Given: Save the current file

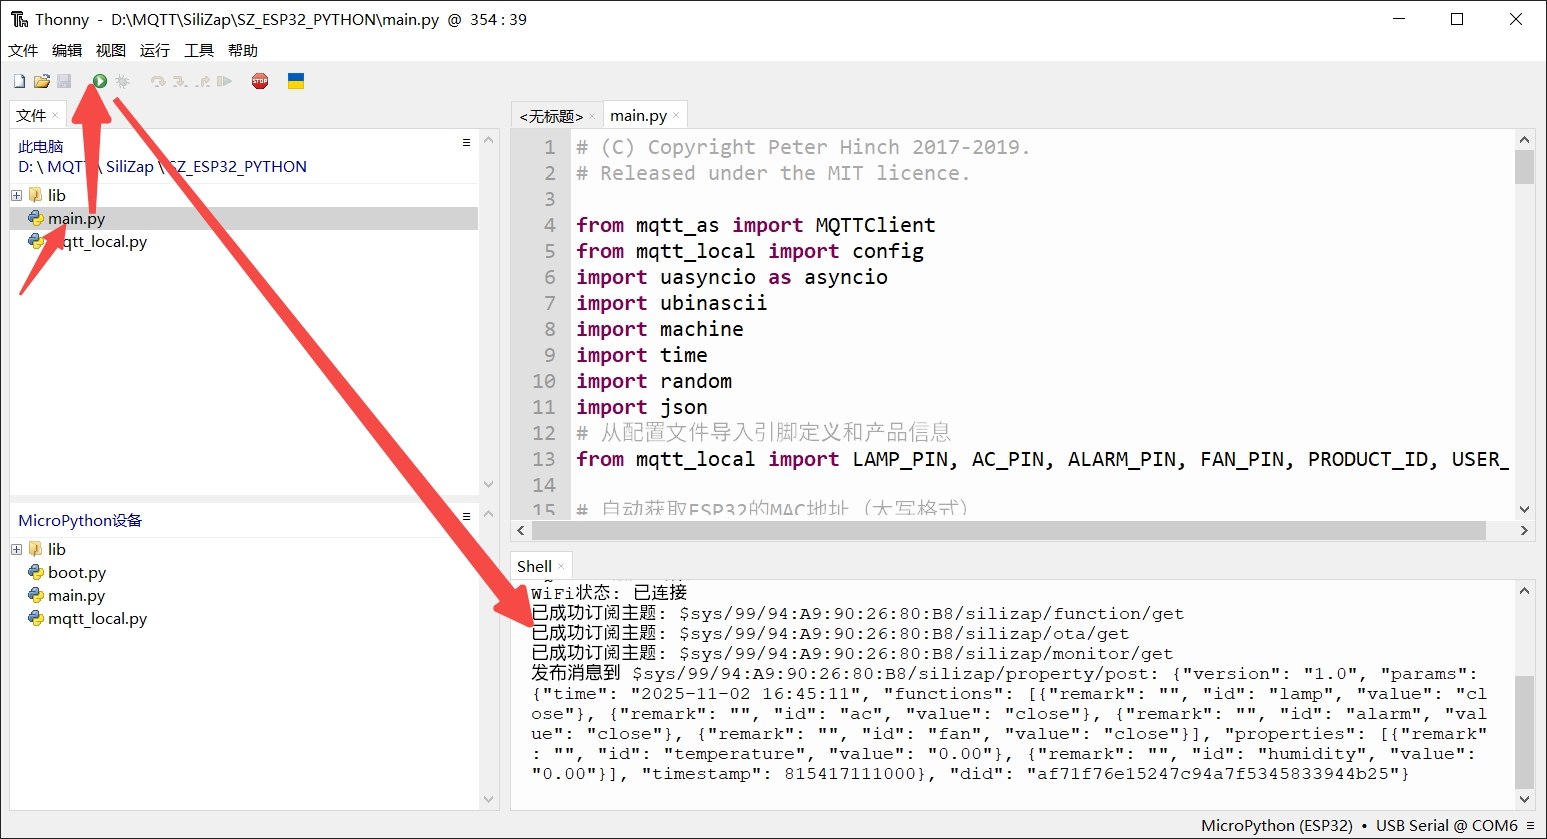Looking at the screenshot, I should pos(63,80).
